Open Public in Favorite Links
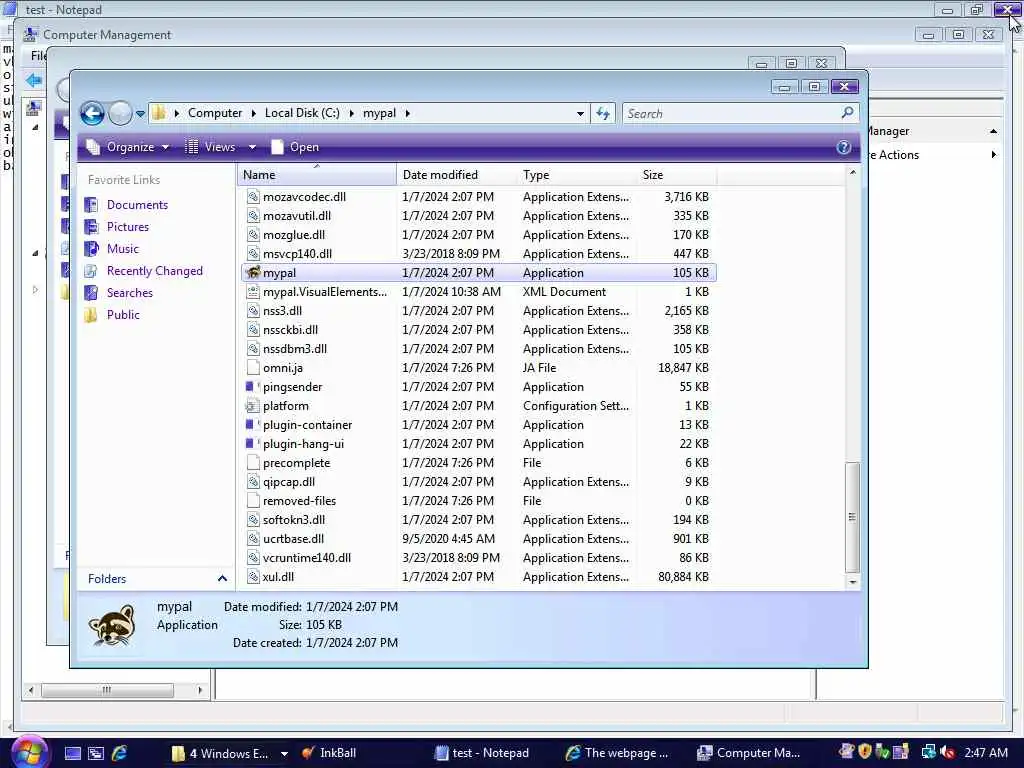1024x768 pixels. (123, 315)
